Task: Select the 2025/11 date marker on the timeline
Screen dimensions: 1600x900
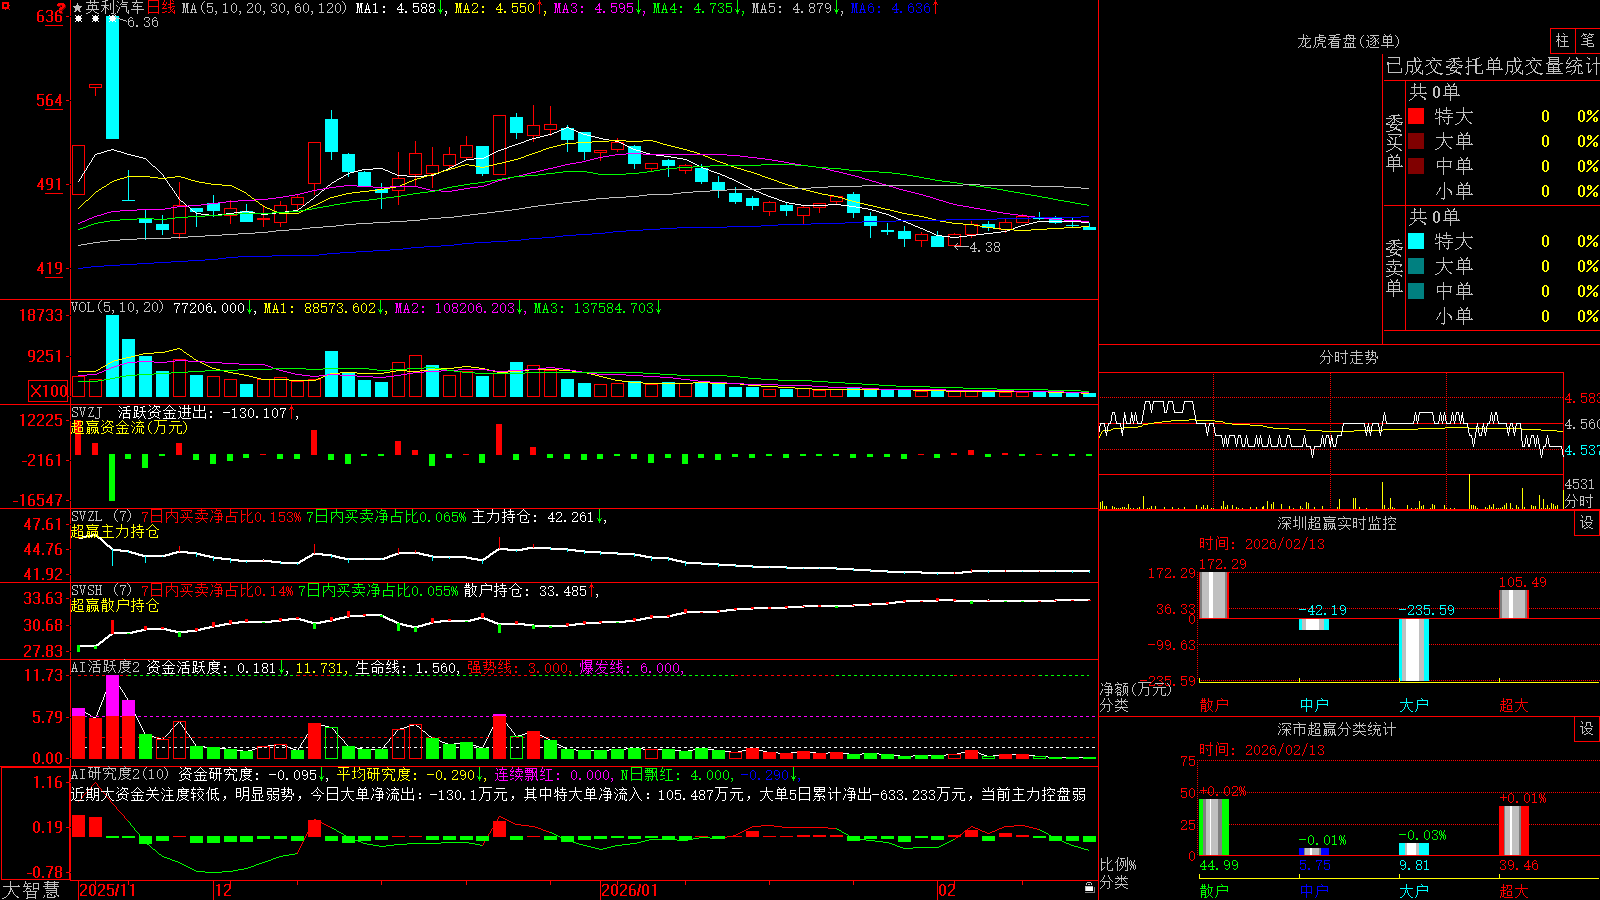Action: 107,890
